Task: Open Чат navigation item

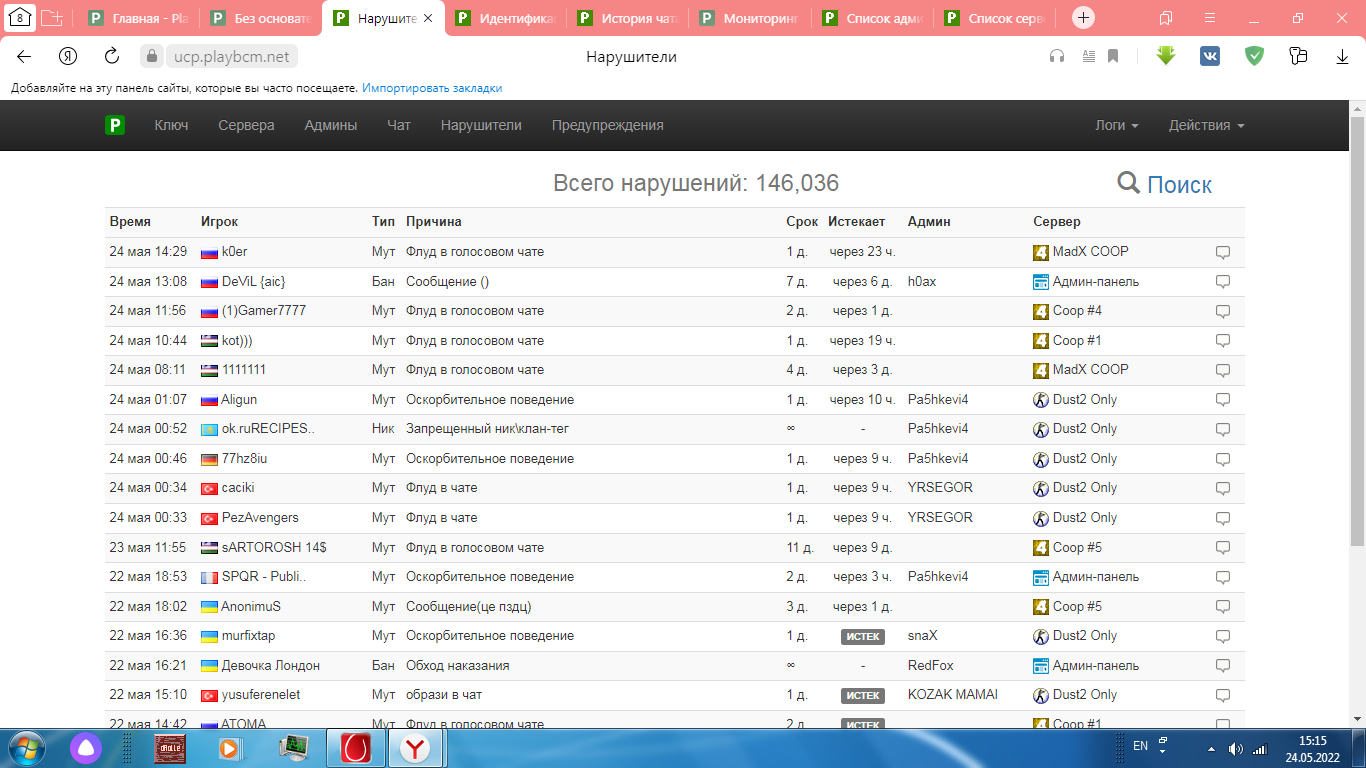Action: 399,125
